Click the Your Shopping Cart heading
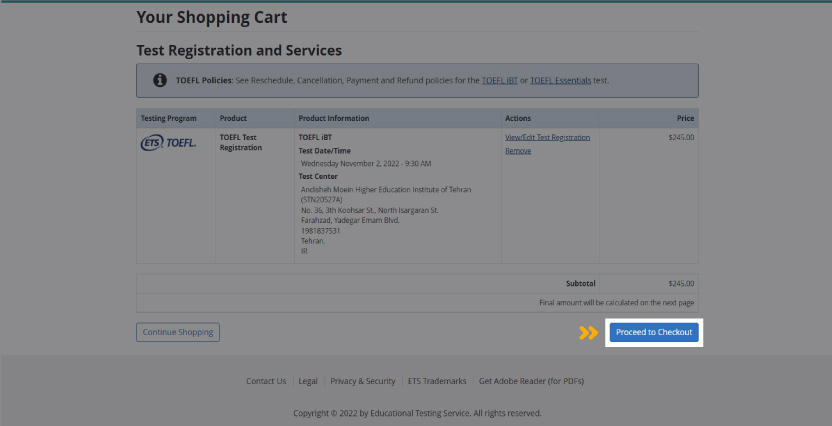 (212, 18)
